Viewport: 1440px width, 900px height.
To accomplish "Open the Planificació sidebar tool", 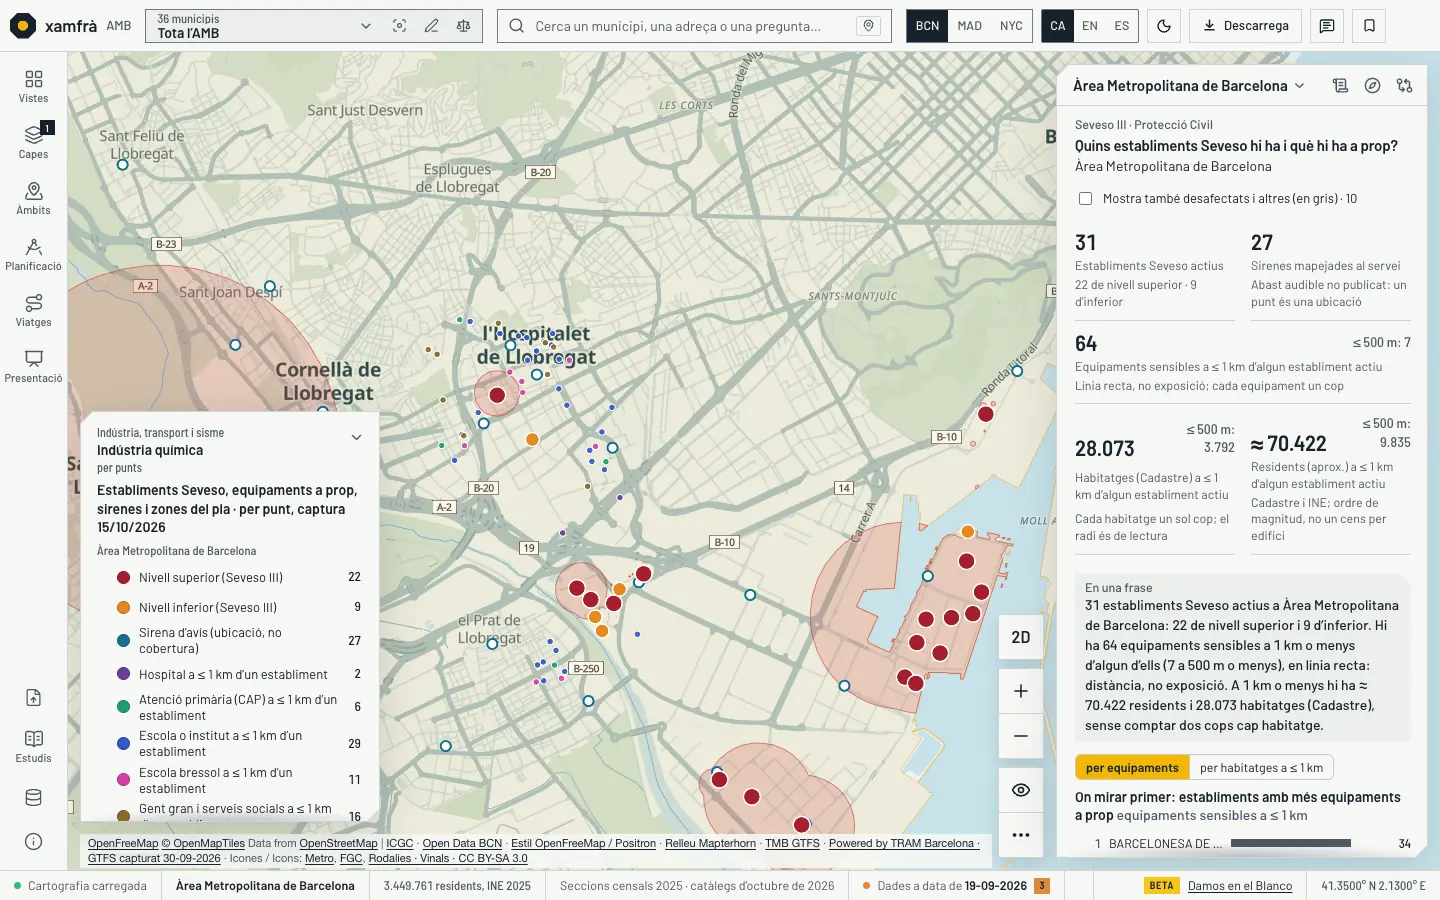I will tap(33, 254).
